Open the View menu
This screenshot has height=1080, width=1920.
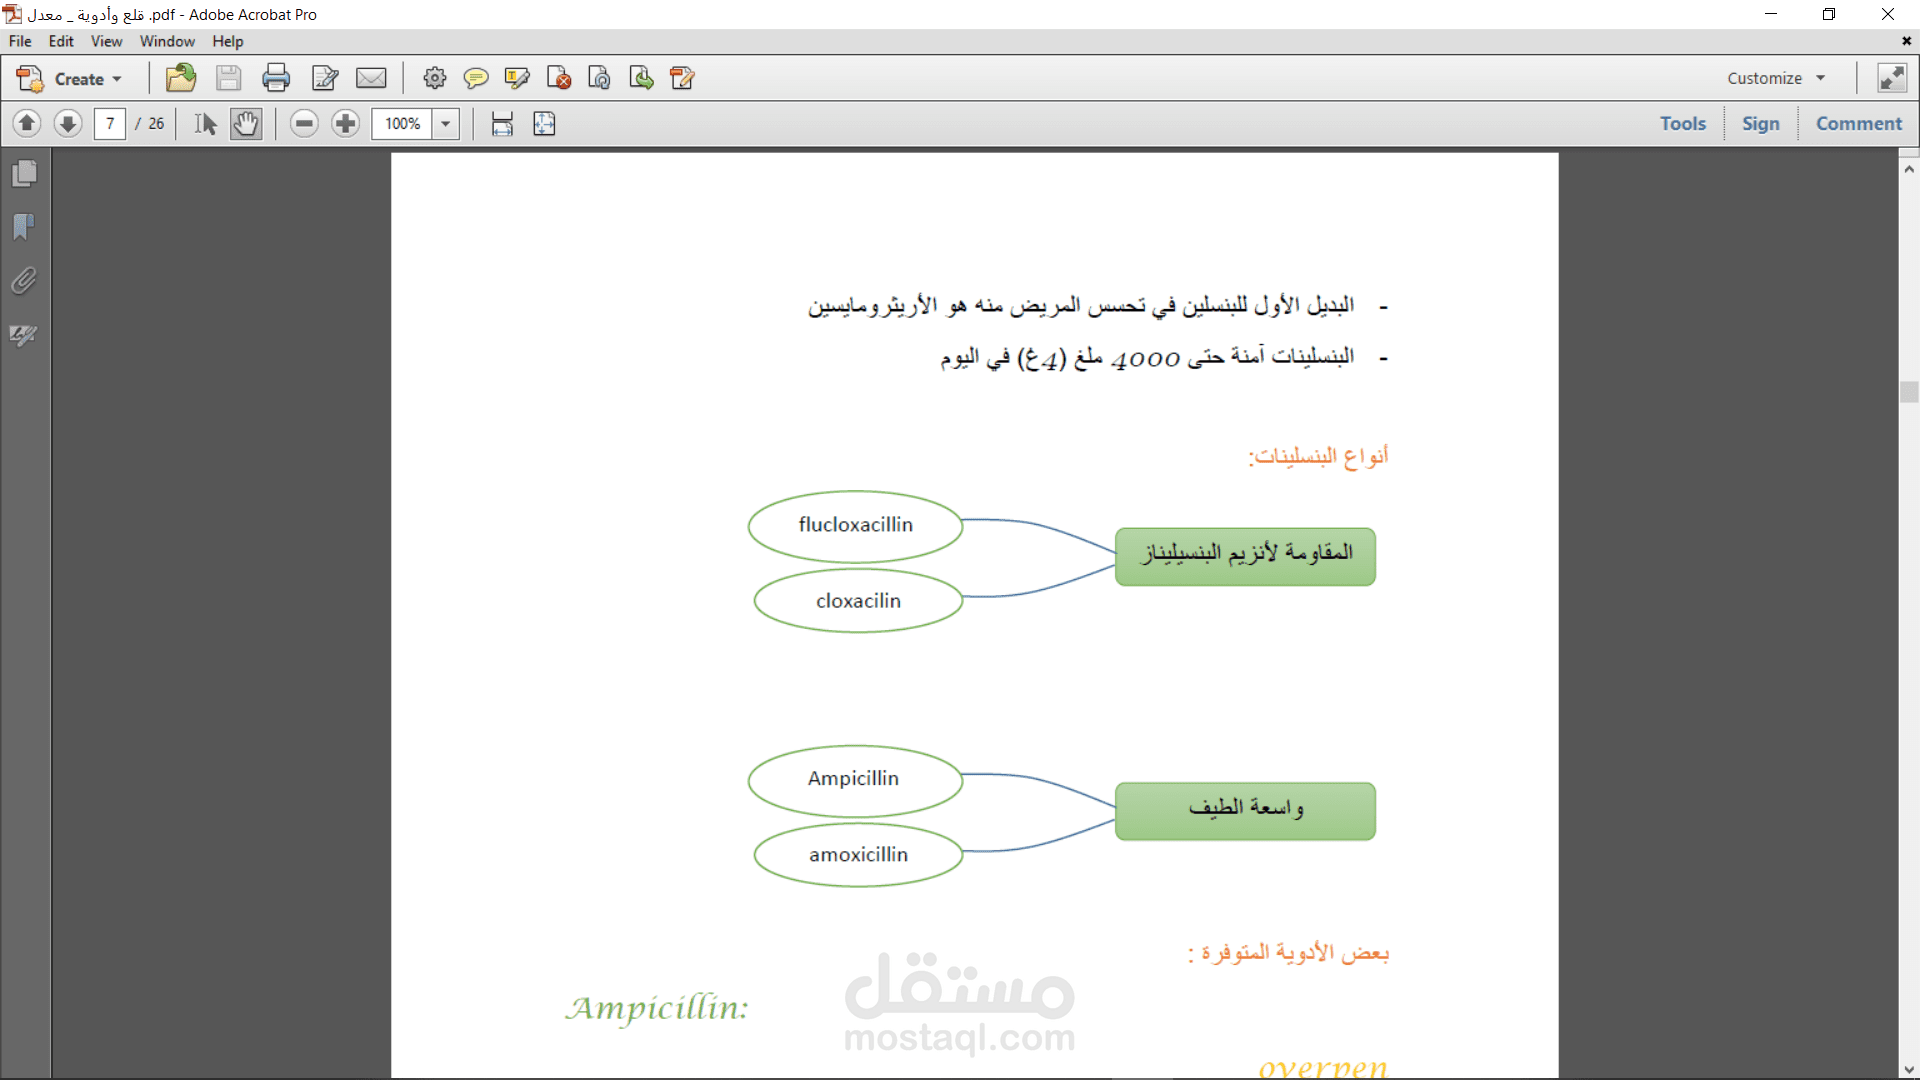[106, 41]
